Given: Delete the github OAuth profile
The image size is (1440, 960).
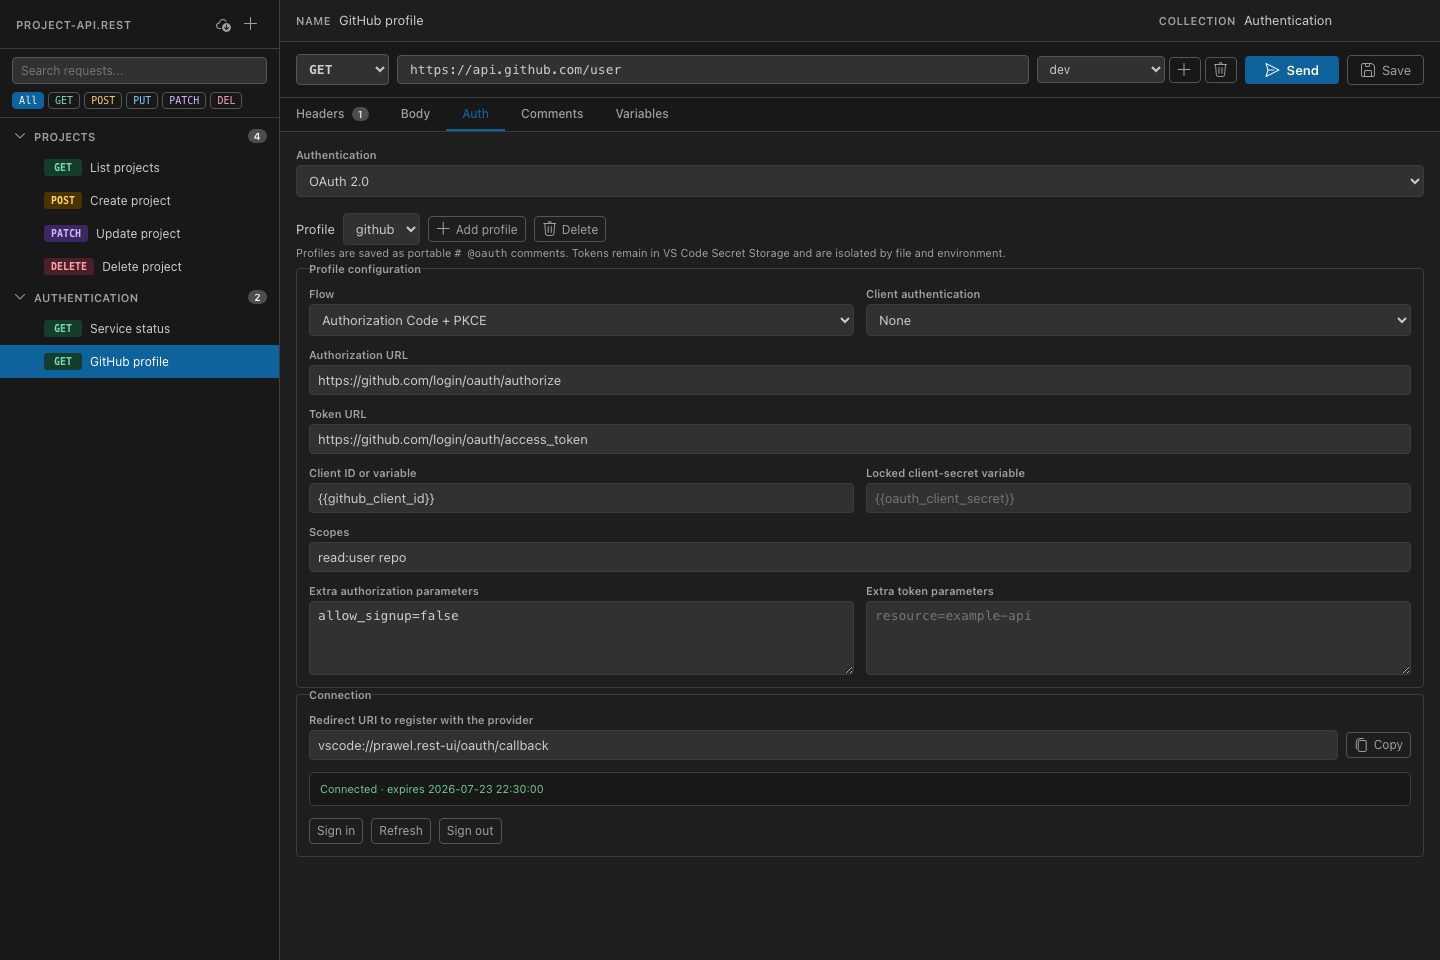Looking at the screenshot, I should [x=570, y=229].
